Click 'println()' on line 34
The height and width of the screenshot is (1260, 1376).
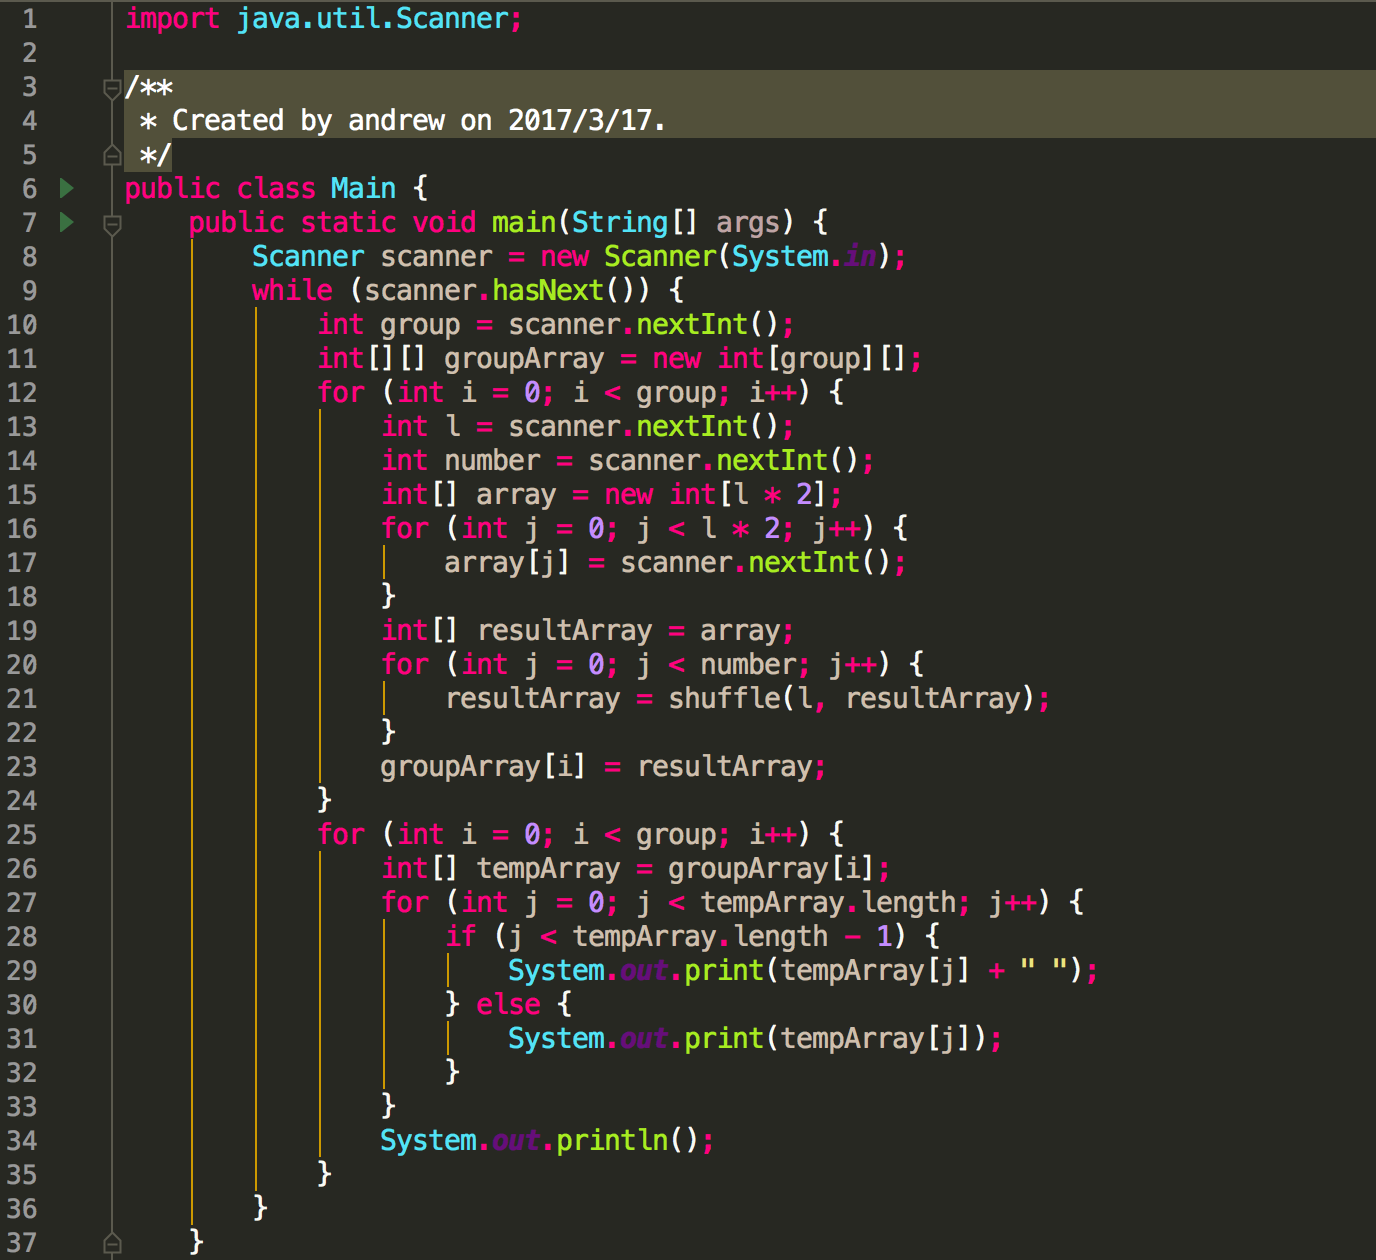627,1141
